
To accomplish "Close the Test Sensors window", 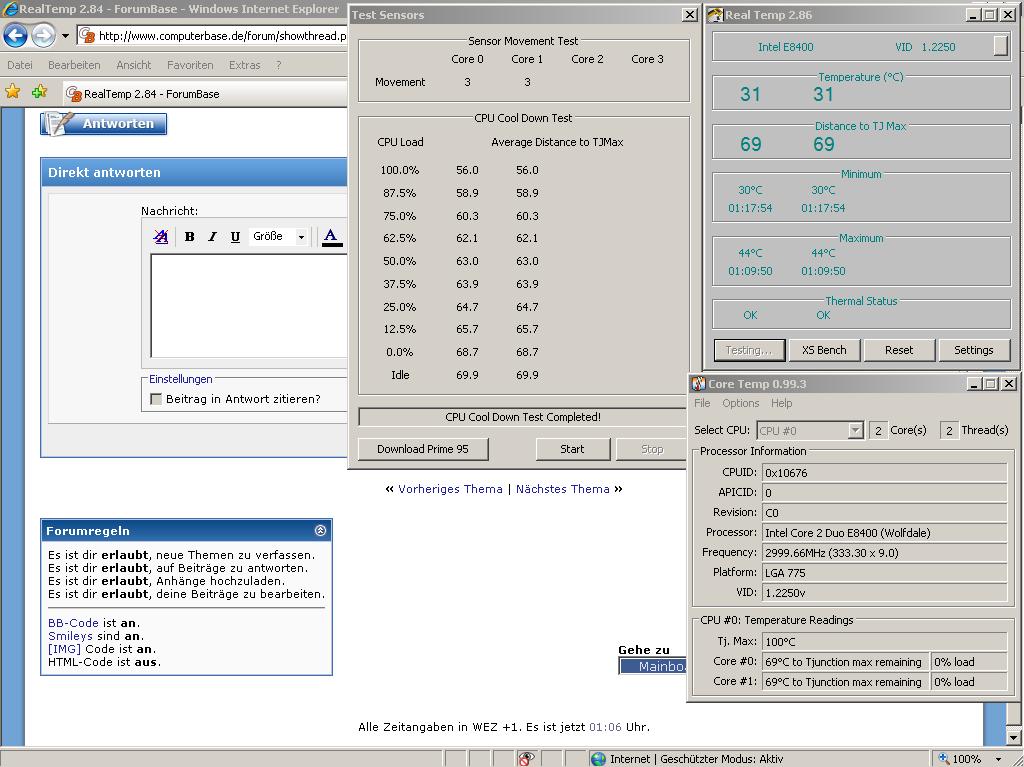I will point(690,14).
